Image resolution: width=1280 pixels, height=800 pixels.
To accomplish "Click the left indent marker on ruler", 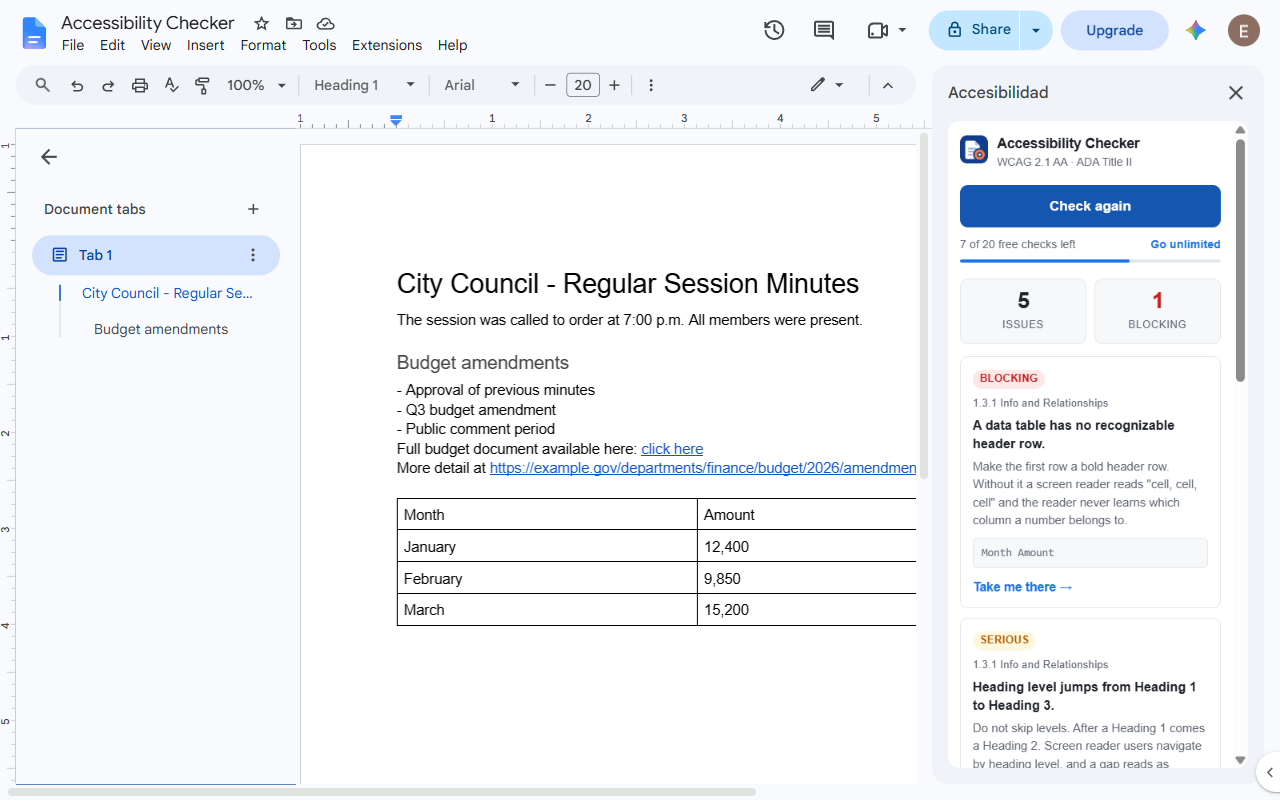I will click(396, 120).
